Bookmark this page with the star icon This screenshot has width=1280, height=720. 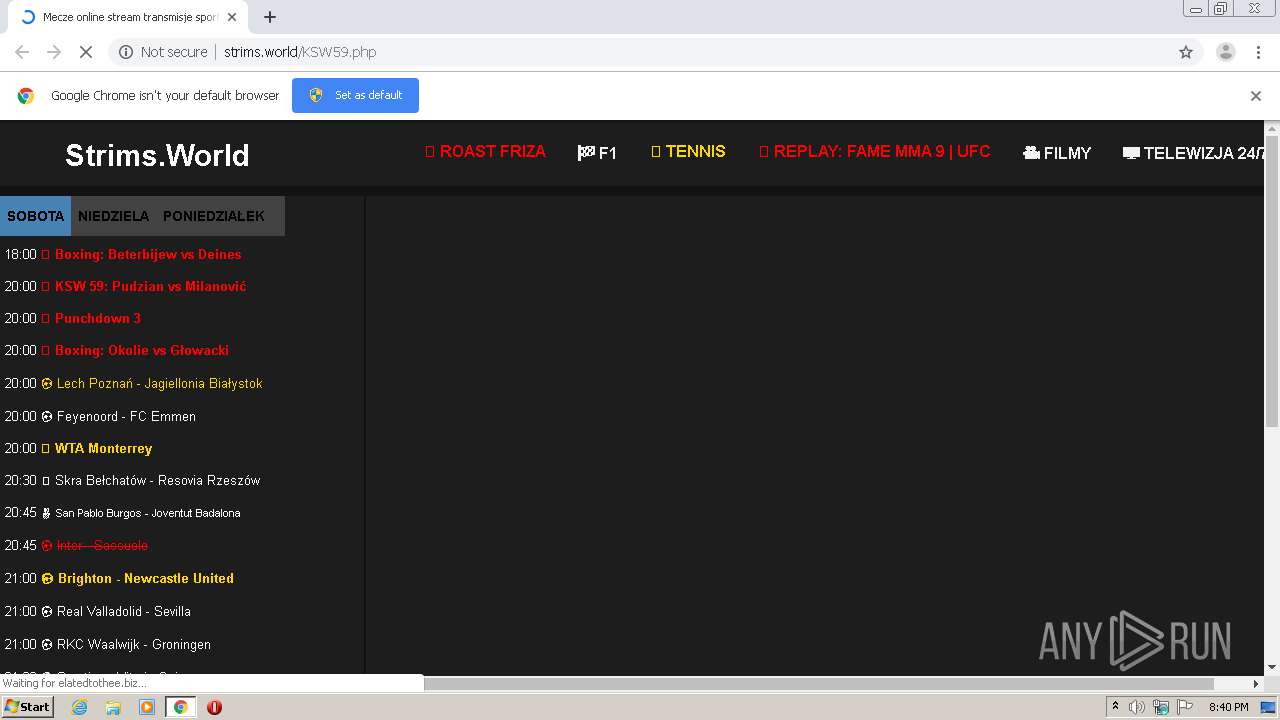[x=1186, y=52]
